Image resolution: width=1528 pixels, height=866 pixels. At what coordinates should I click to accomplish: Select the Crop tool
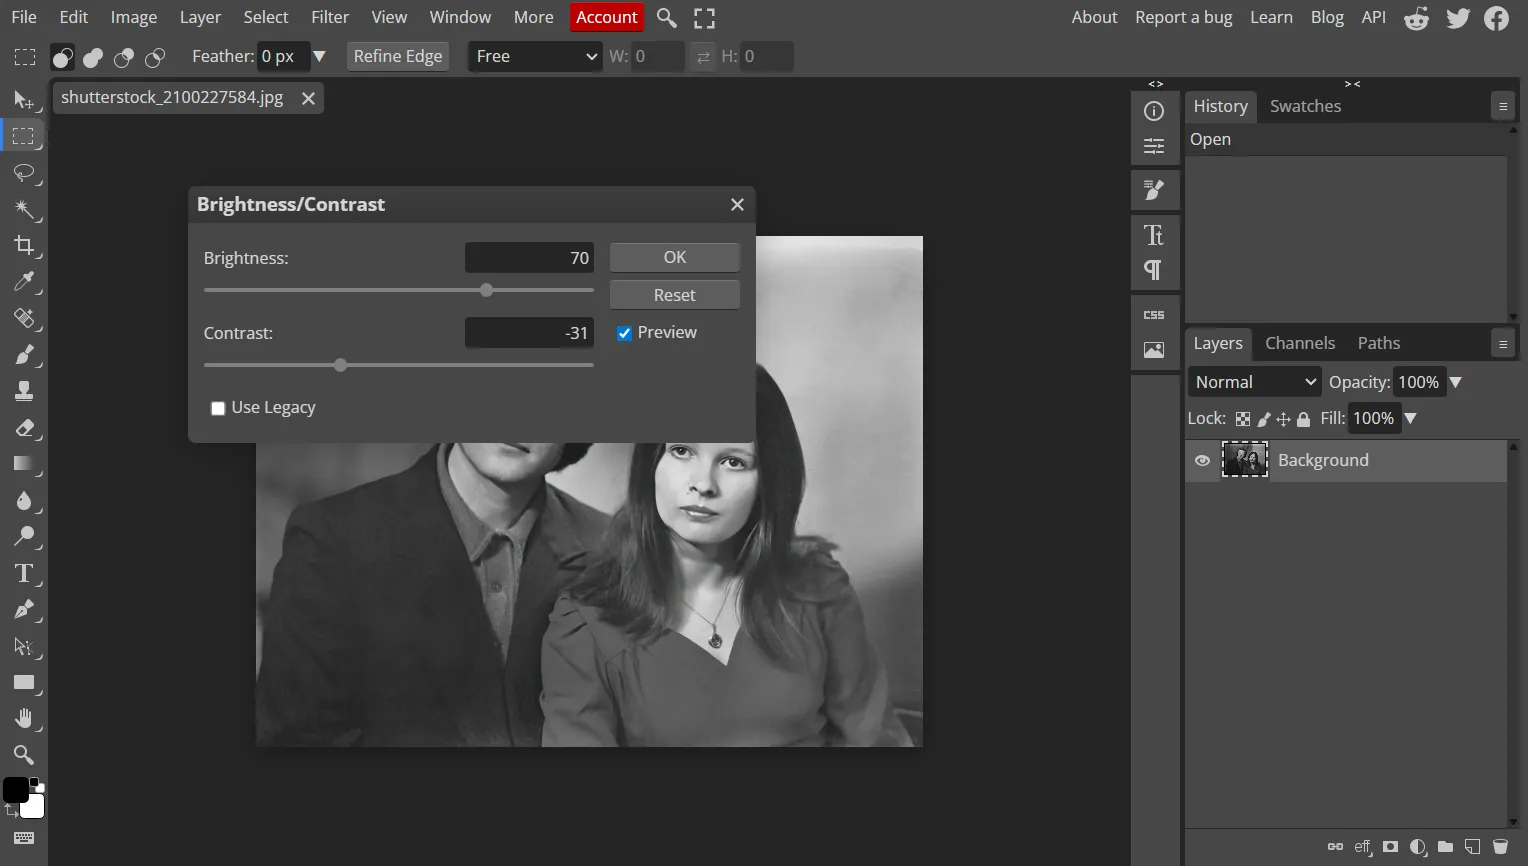[x=24, y=246]
